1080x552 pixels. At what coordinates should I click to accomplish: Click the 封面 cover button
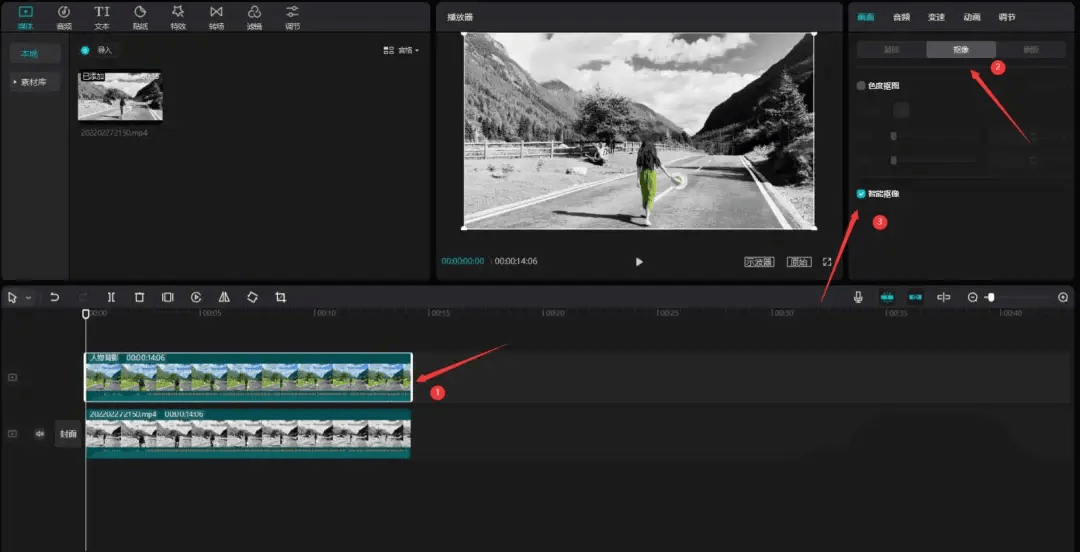(x=68, y=434)
